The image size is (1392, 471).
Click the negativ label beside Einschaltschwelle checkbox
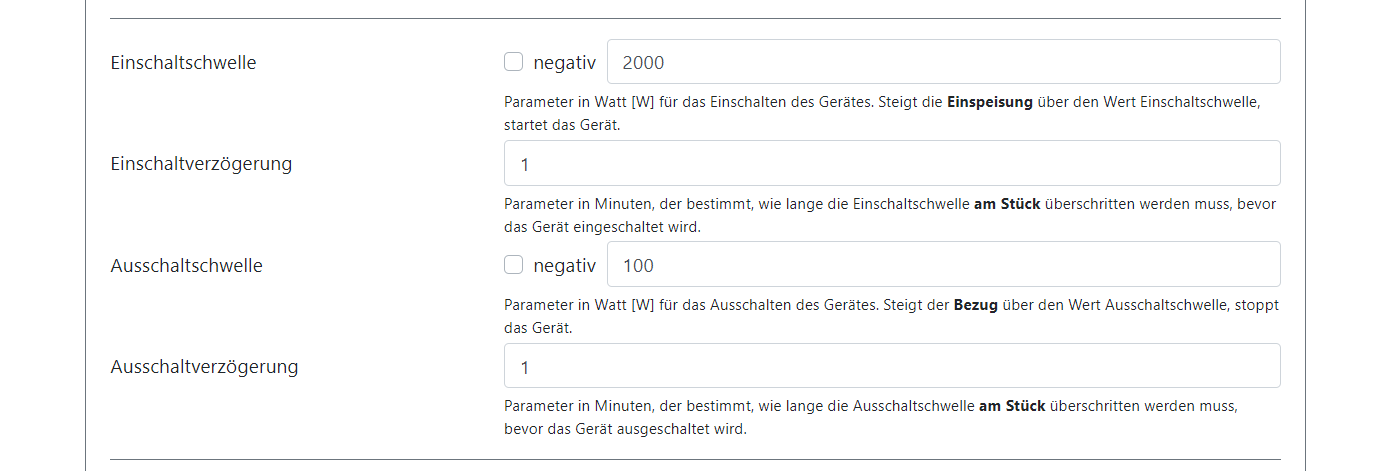tap(564, 62)
